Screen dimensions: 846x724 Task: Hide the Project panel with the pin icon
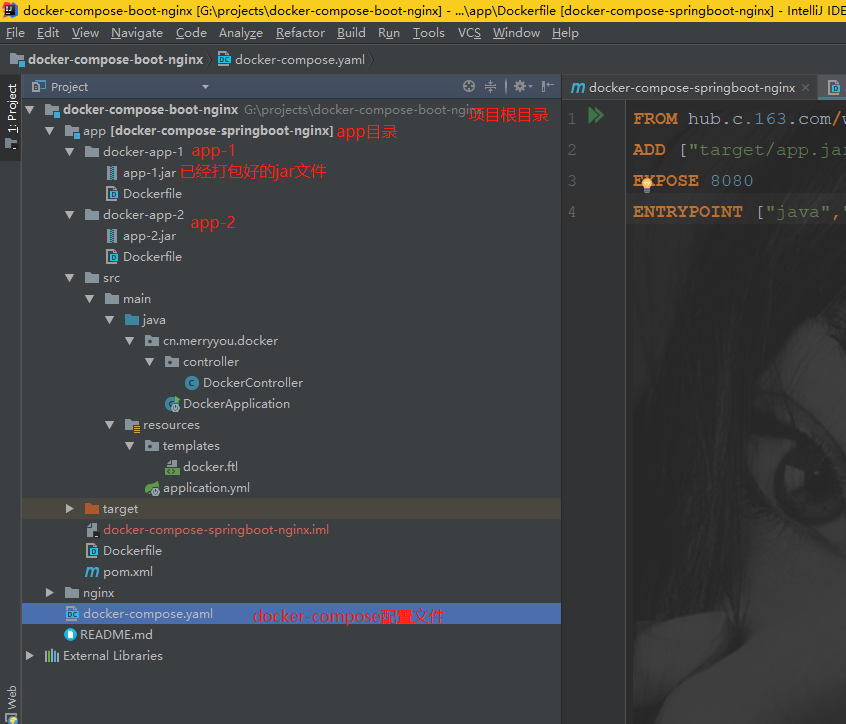(548, 86)
